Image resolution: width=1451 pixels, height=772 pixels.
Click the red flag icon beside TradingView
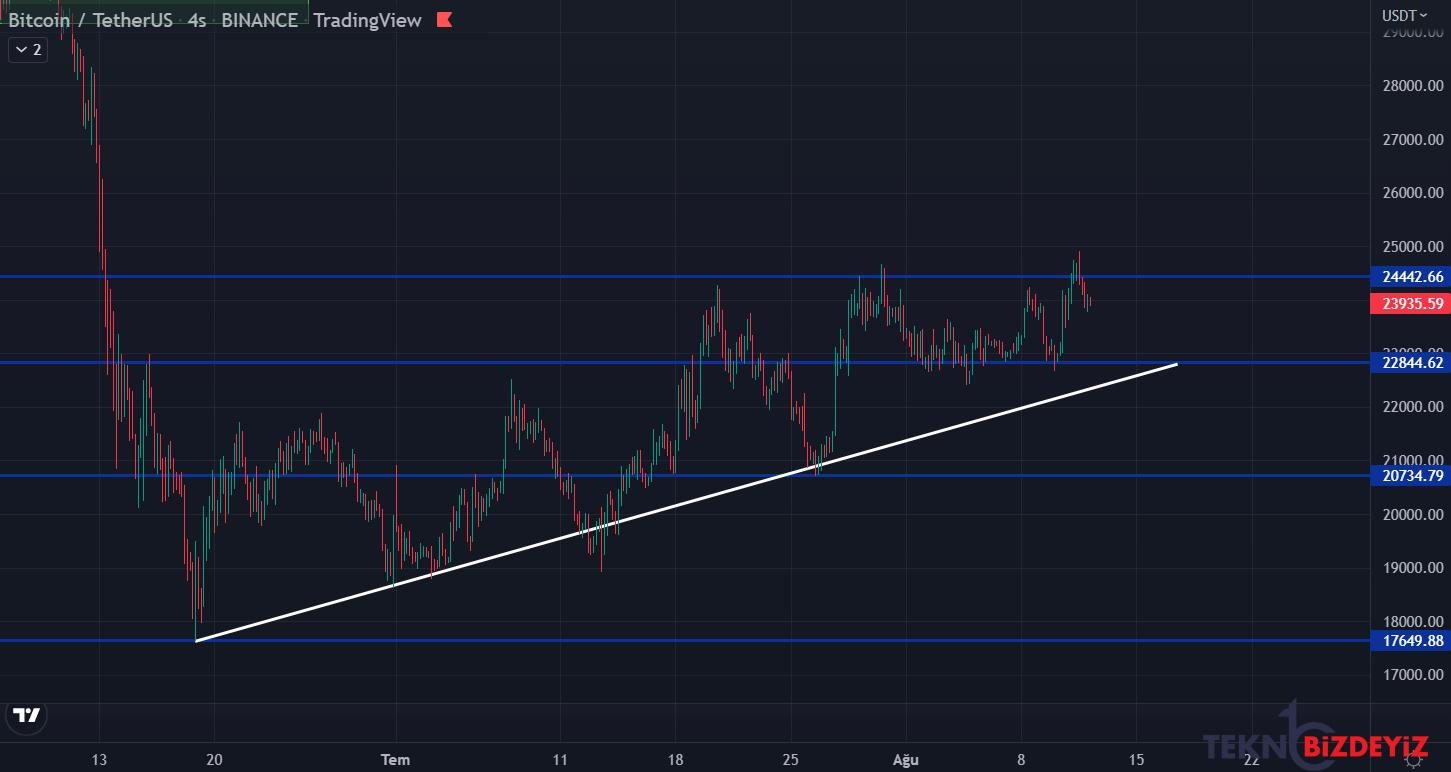pyautogui.click(x=445, y=20)
